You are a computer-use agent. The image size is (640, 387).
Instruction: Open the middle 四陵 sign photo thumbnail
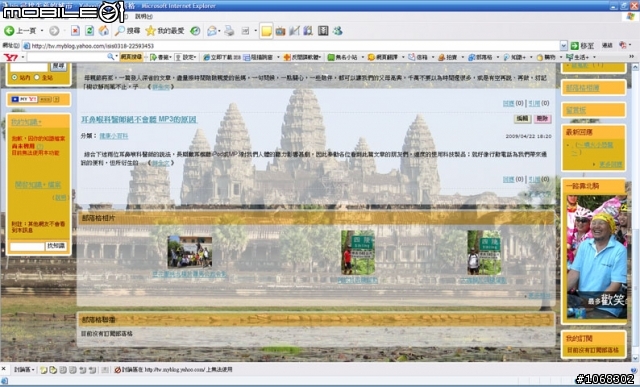(358, 252)
